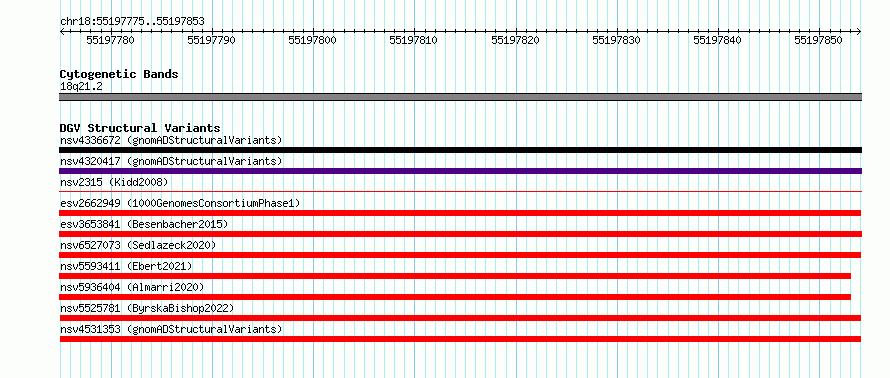Open variant nsv4320417 label
Image resolution: width=890 pixels, height=378 pixels.
click(x=171, y=161)
